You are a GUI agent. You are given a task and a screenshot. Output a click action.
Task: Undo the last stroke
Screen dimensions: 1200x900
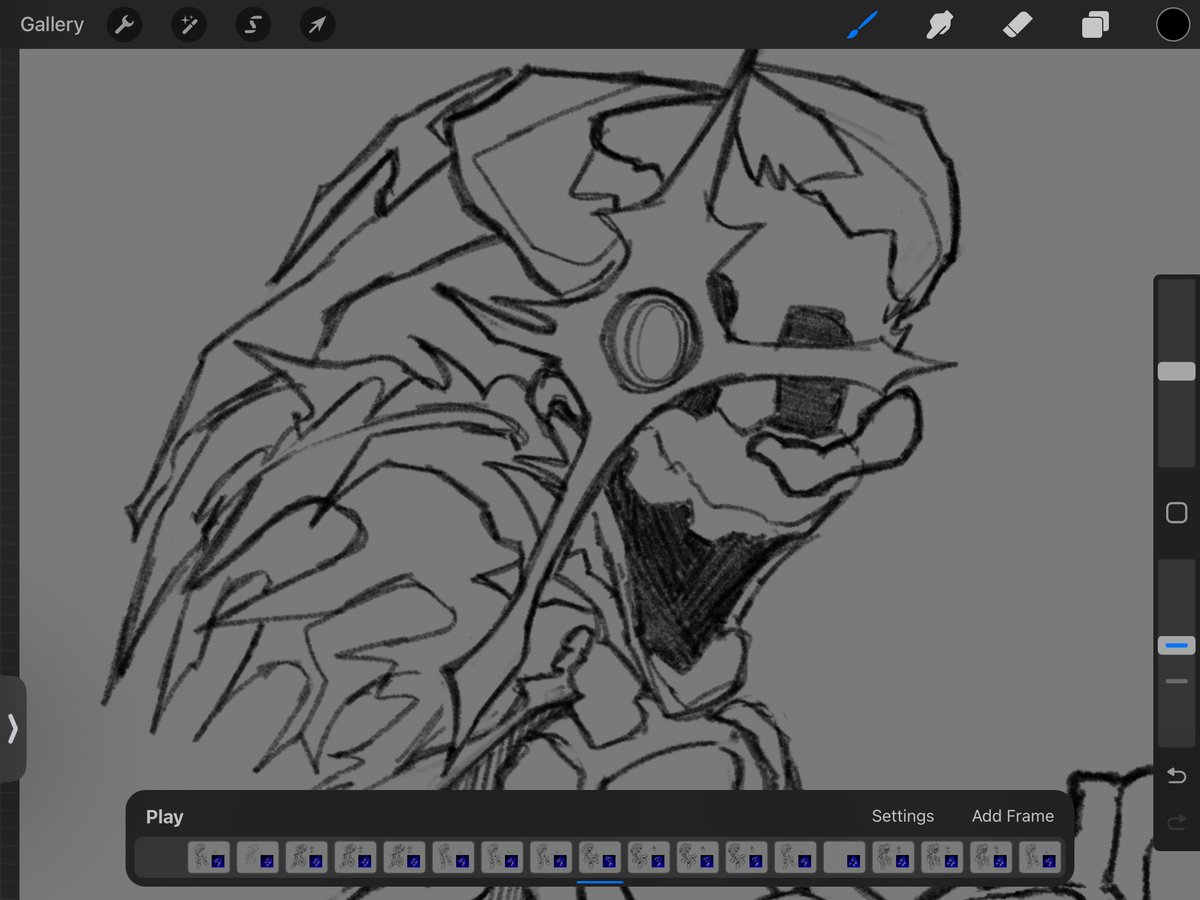[1177, 776]
